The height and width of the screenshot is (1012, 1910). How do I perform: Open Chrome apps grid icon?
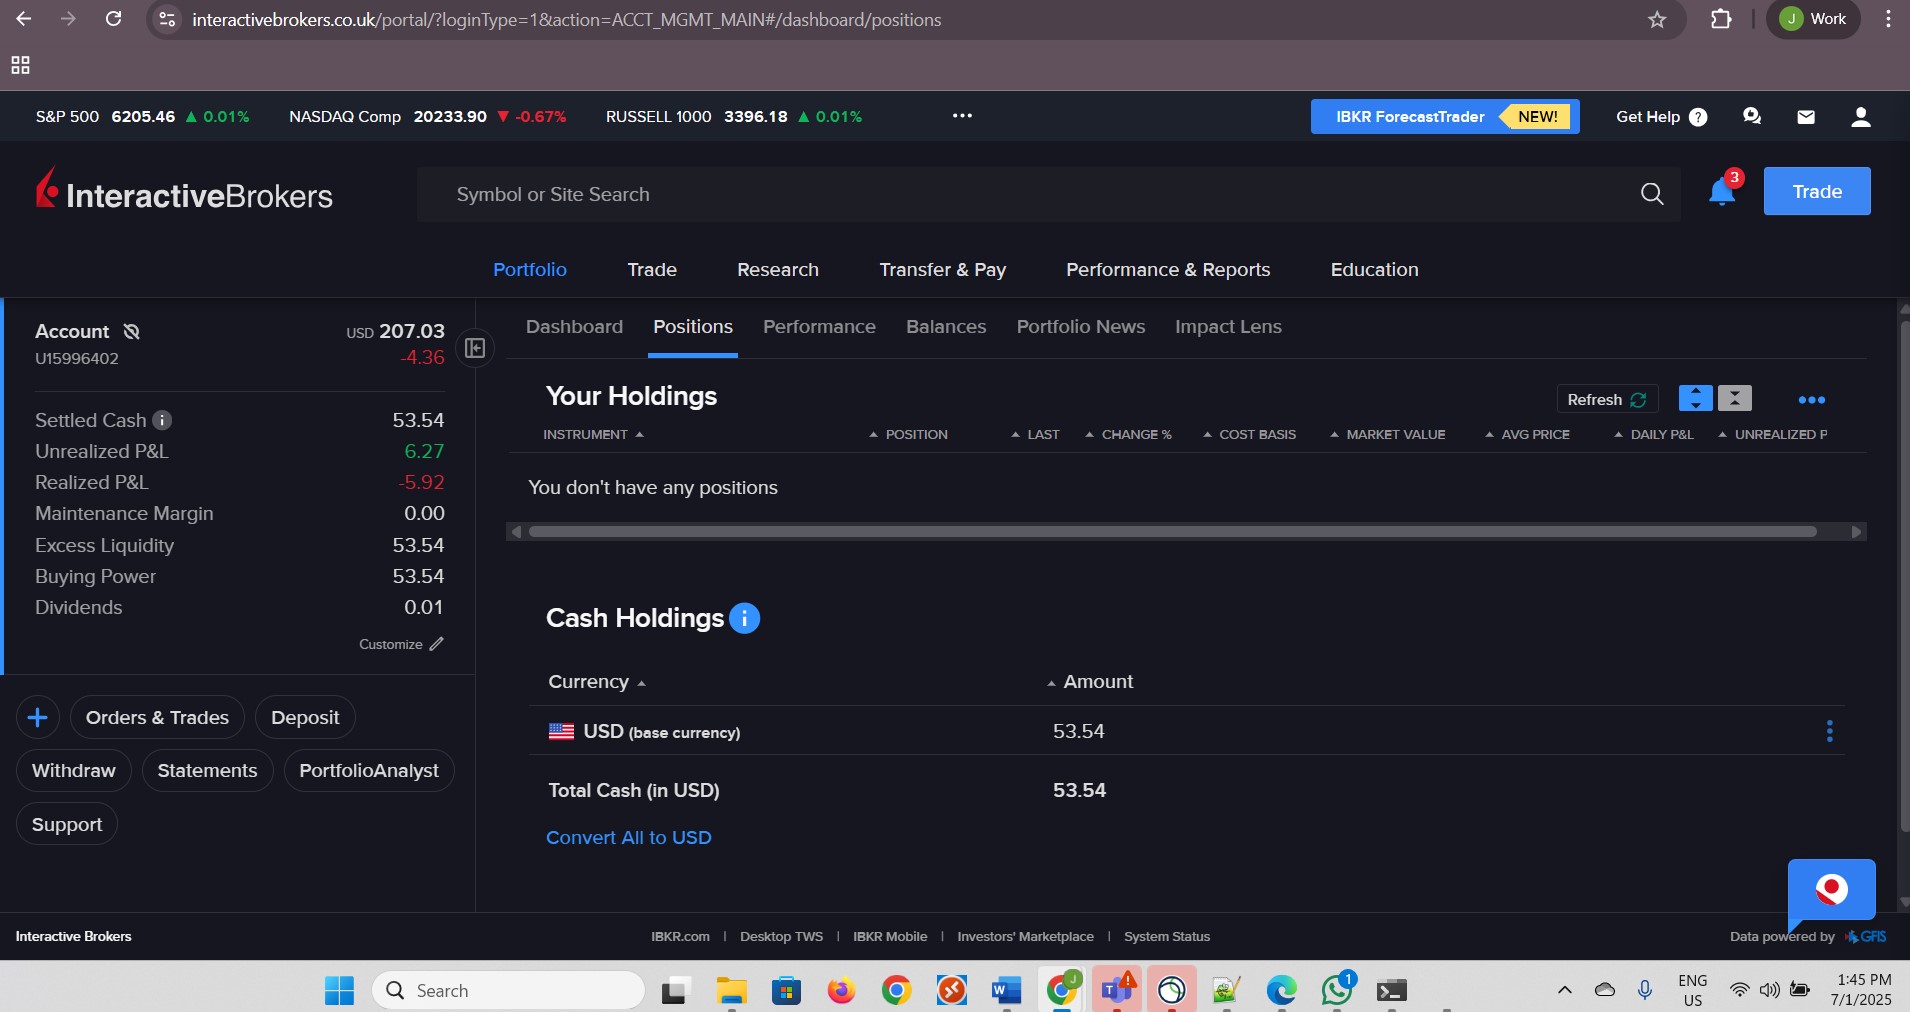pos(20,65)
